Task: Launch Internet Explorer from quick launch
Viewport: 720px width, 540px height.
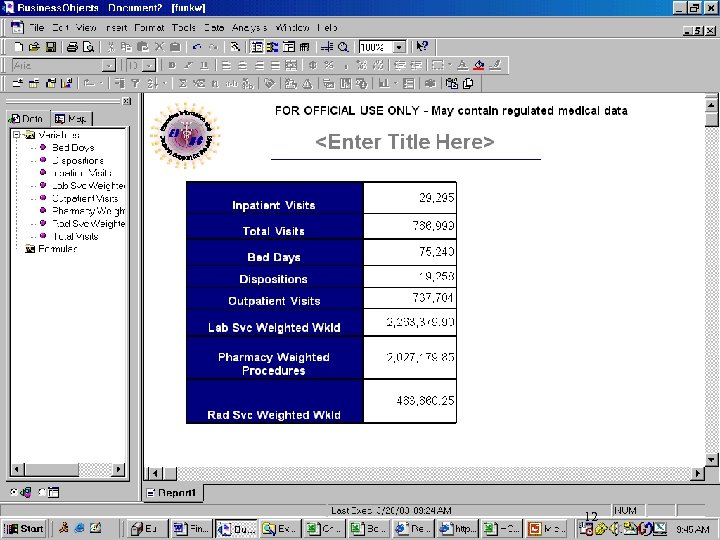Action: tap(79, 529)
